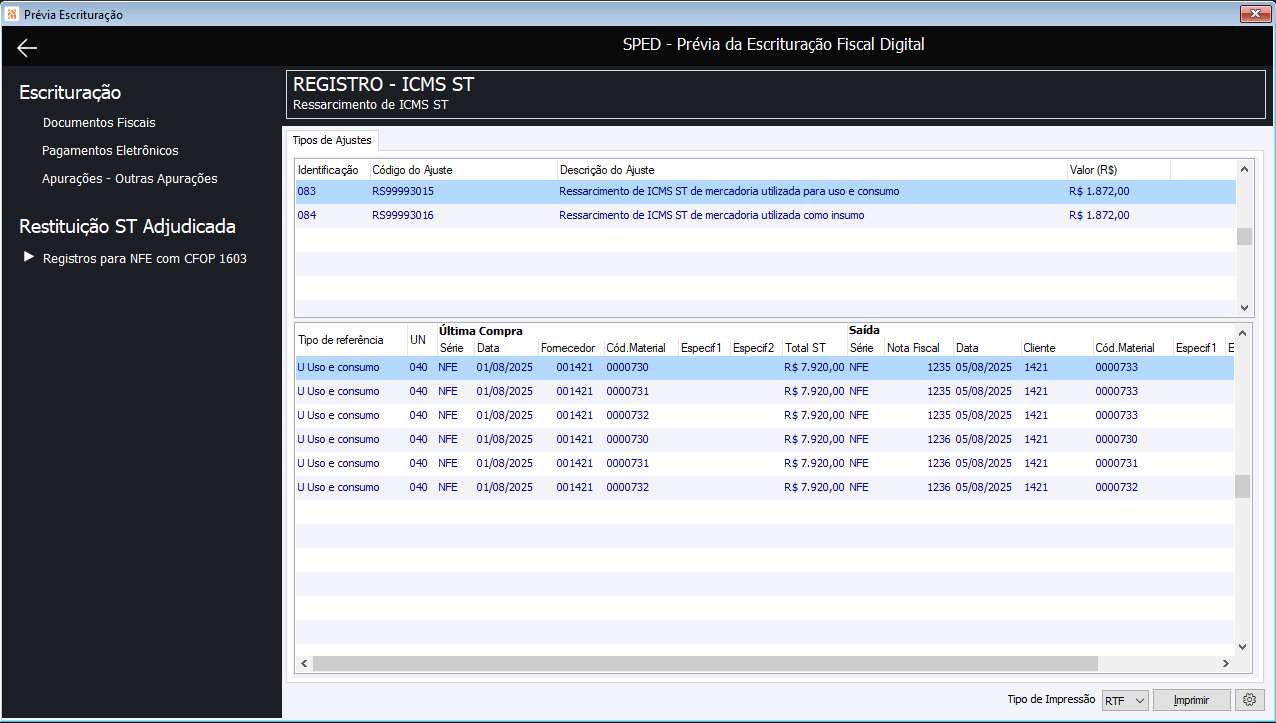Select row with Nota Fiscal 1236 material 0000732

(x=765, y=487)
